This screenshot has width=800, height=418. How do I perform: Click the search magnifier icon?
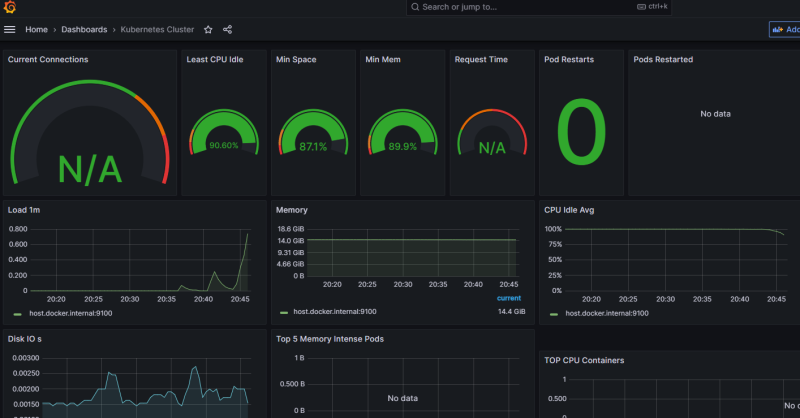[415, 7]
